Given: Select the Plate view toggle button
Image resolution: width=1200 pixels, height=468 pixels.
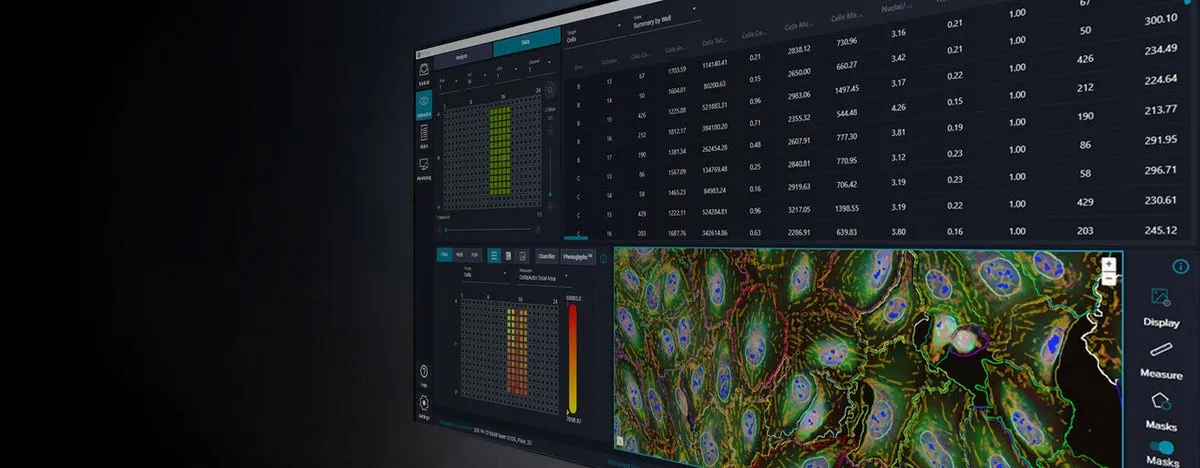Looking at the screenshot, I should tap(444, 255).
